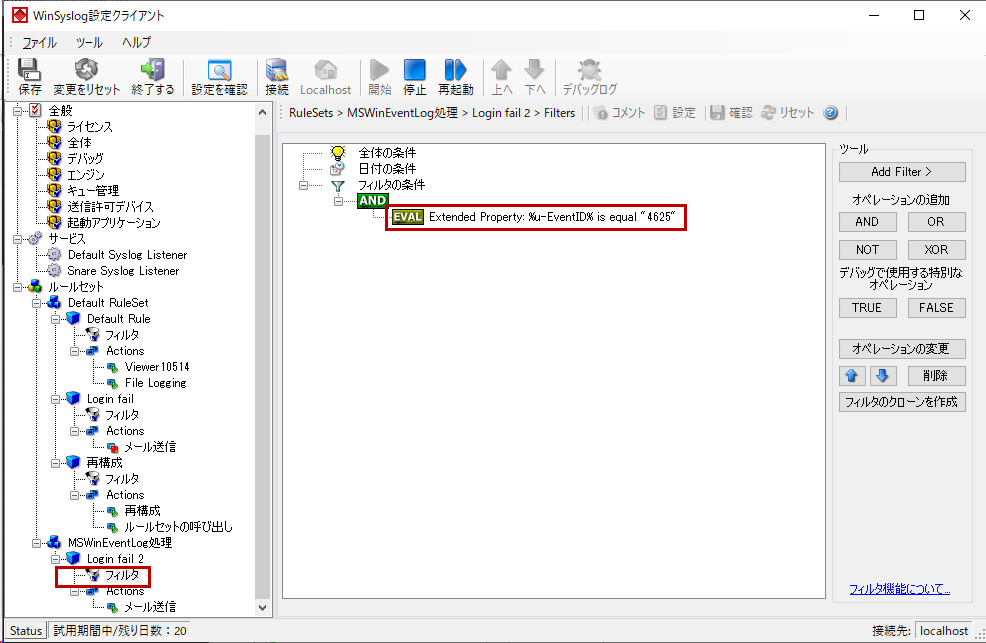This screenshot has width=986, height=643.
Task: Select the File Logging action
Action: pyautogui.click(x=155, y=383)
